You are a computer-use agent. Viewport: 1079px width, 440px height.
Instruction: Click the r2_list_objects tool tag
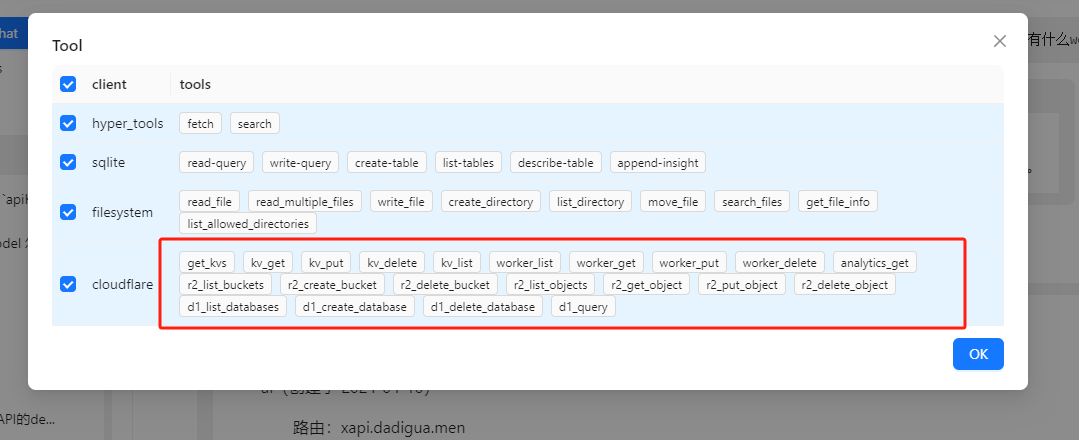click(551, 284)
